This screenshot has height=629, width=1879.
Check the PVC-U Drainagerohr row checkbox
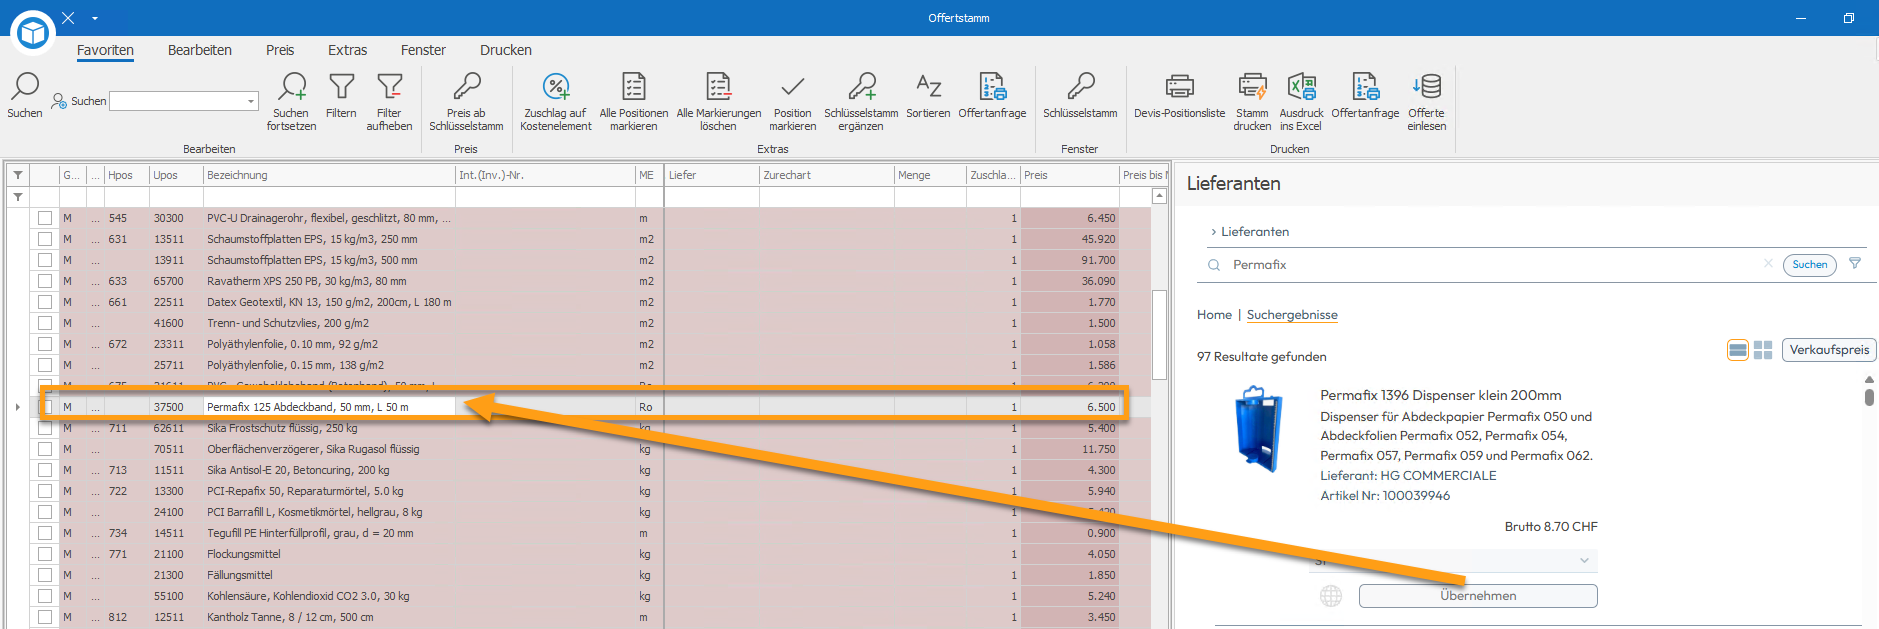45,218
